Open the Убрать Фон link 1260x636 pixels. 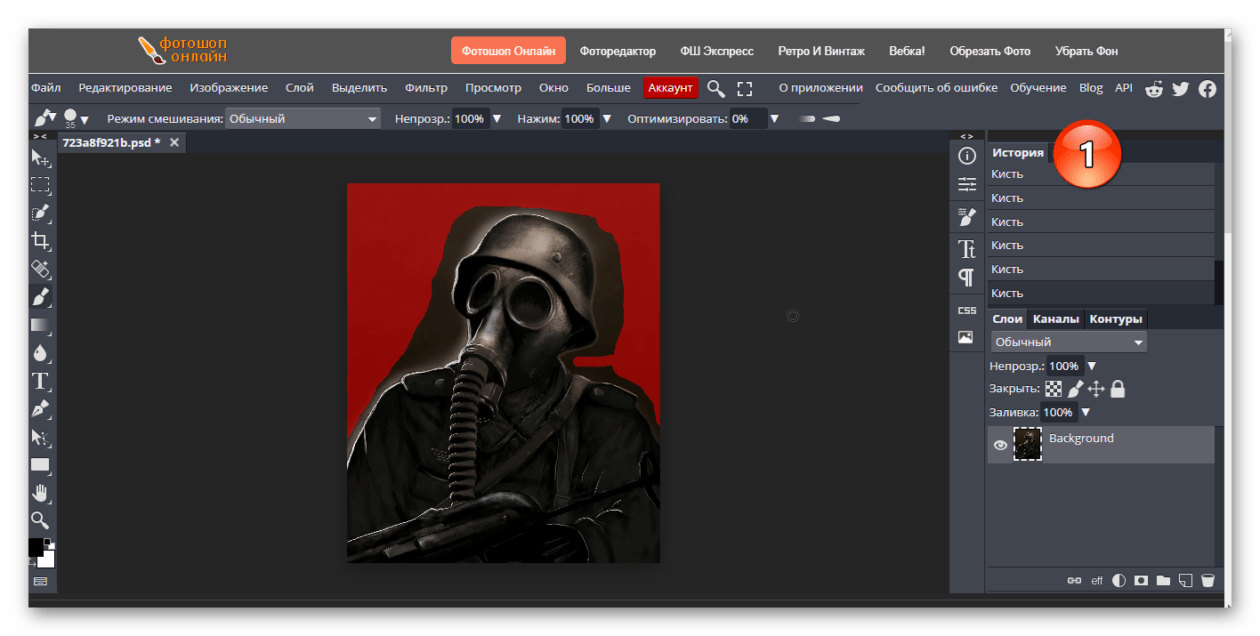pos(1086,51)
